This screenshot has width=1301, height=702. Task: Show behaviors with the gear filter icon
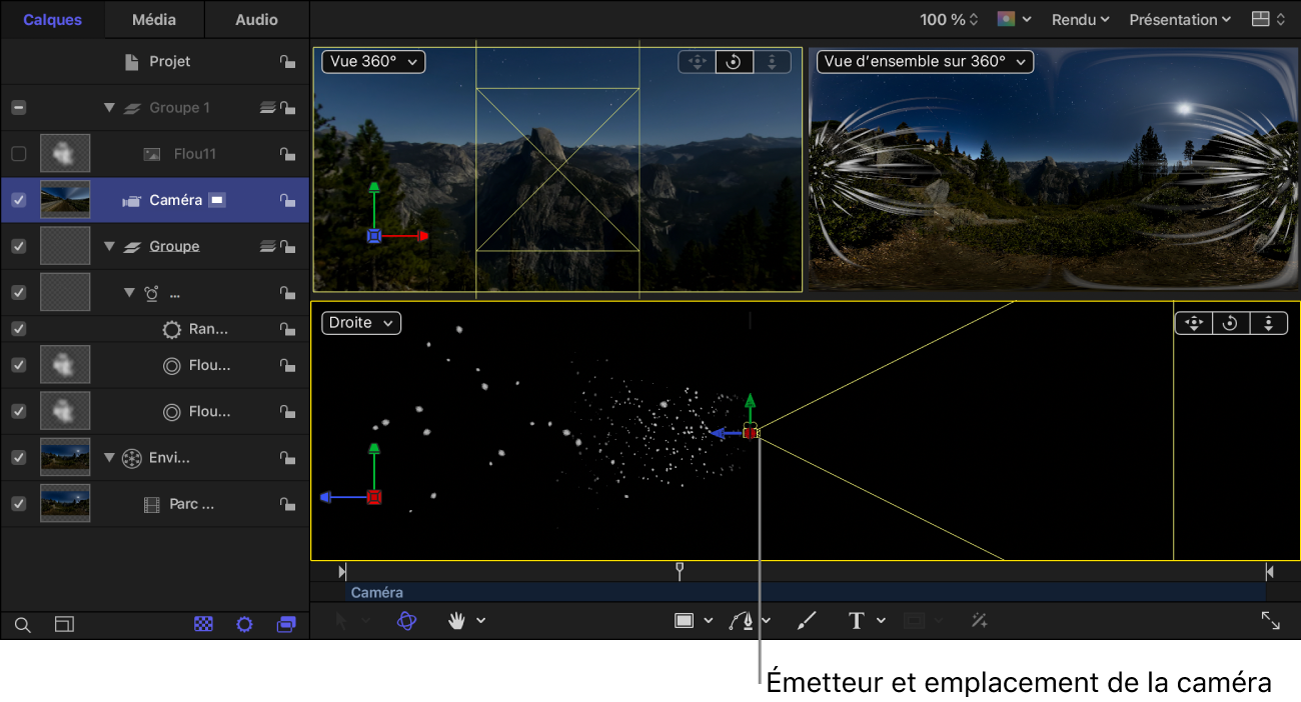pyautogui.click(x=244, y=624)
